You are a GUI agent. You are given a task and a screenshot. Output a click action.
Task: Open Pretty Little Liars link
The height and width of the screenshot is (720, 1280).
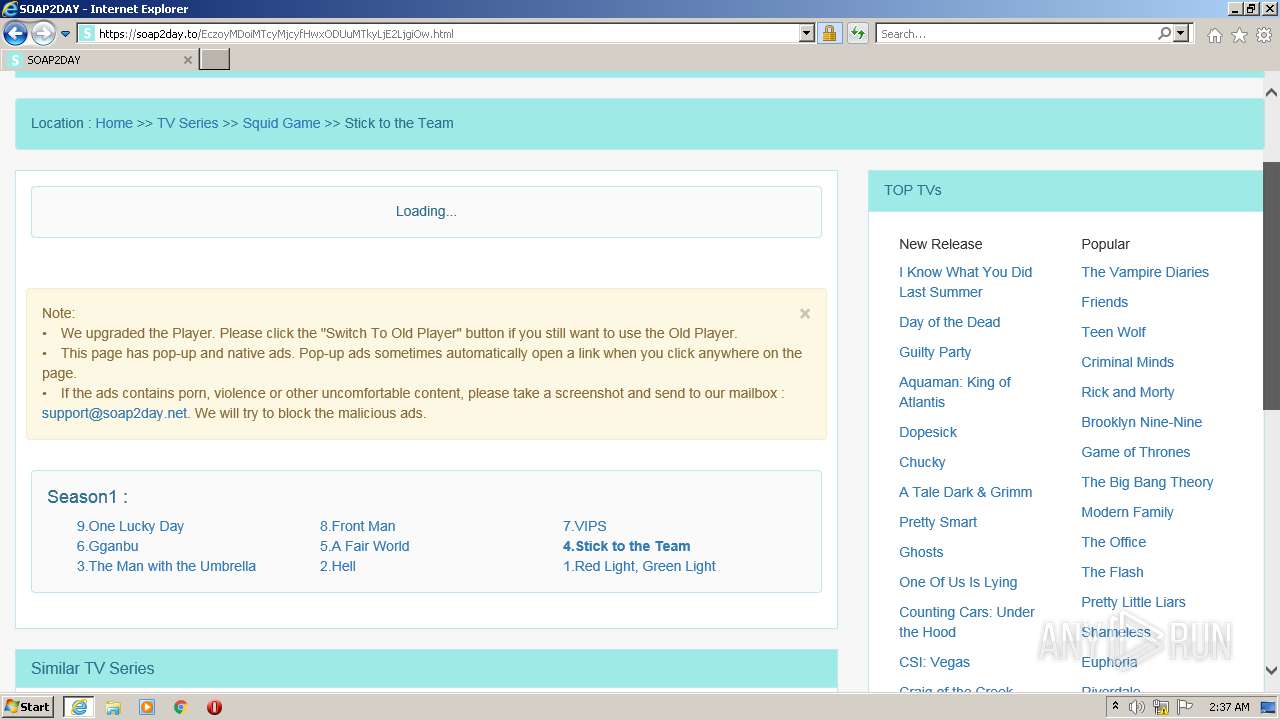point(1133,602)
